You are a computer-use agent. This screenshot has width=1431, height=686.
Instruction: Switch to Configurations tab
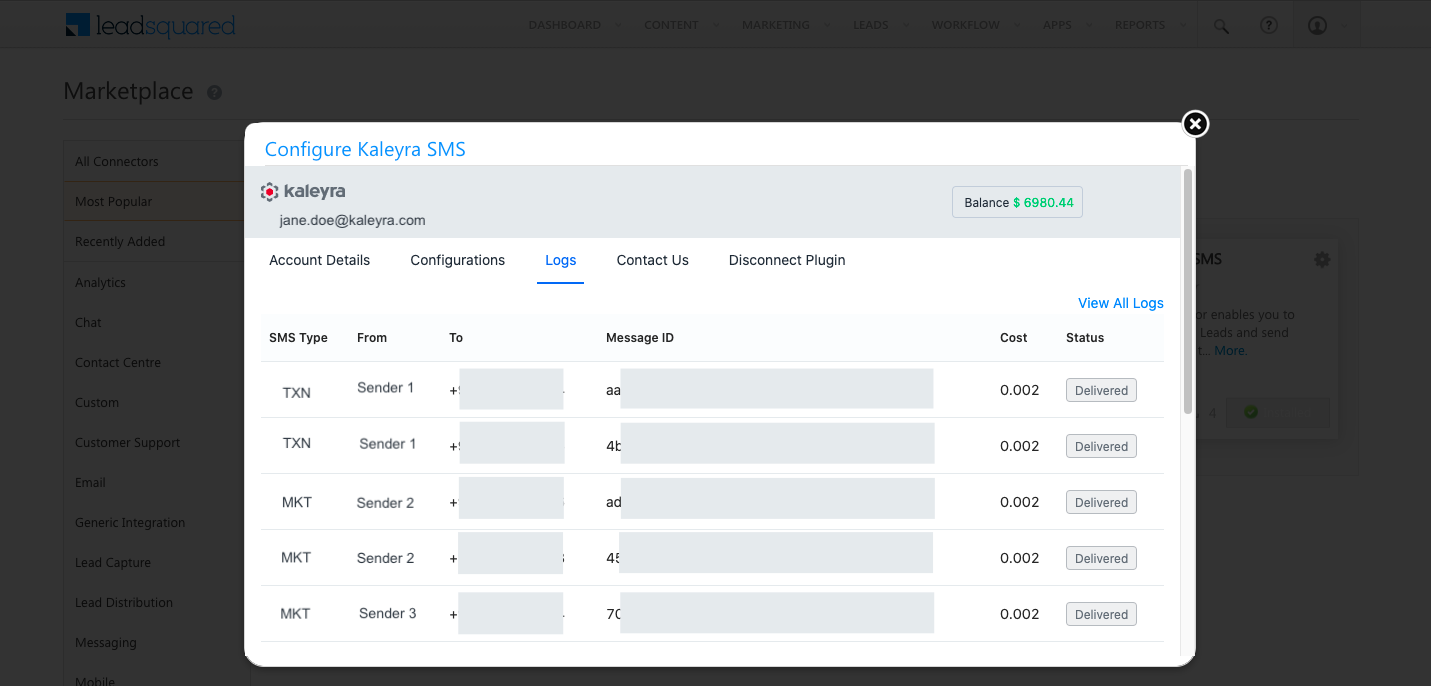pos(458,260)
